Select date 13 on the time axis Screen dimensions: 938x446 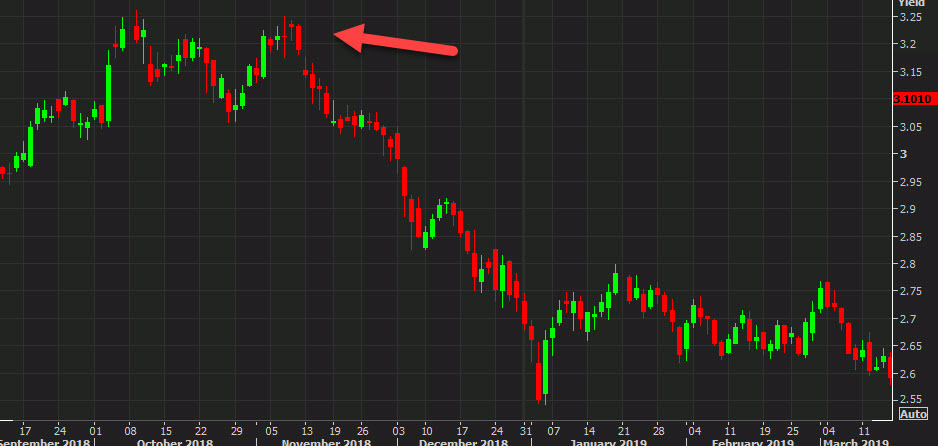point(306,430)
